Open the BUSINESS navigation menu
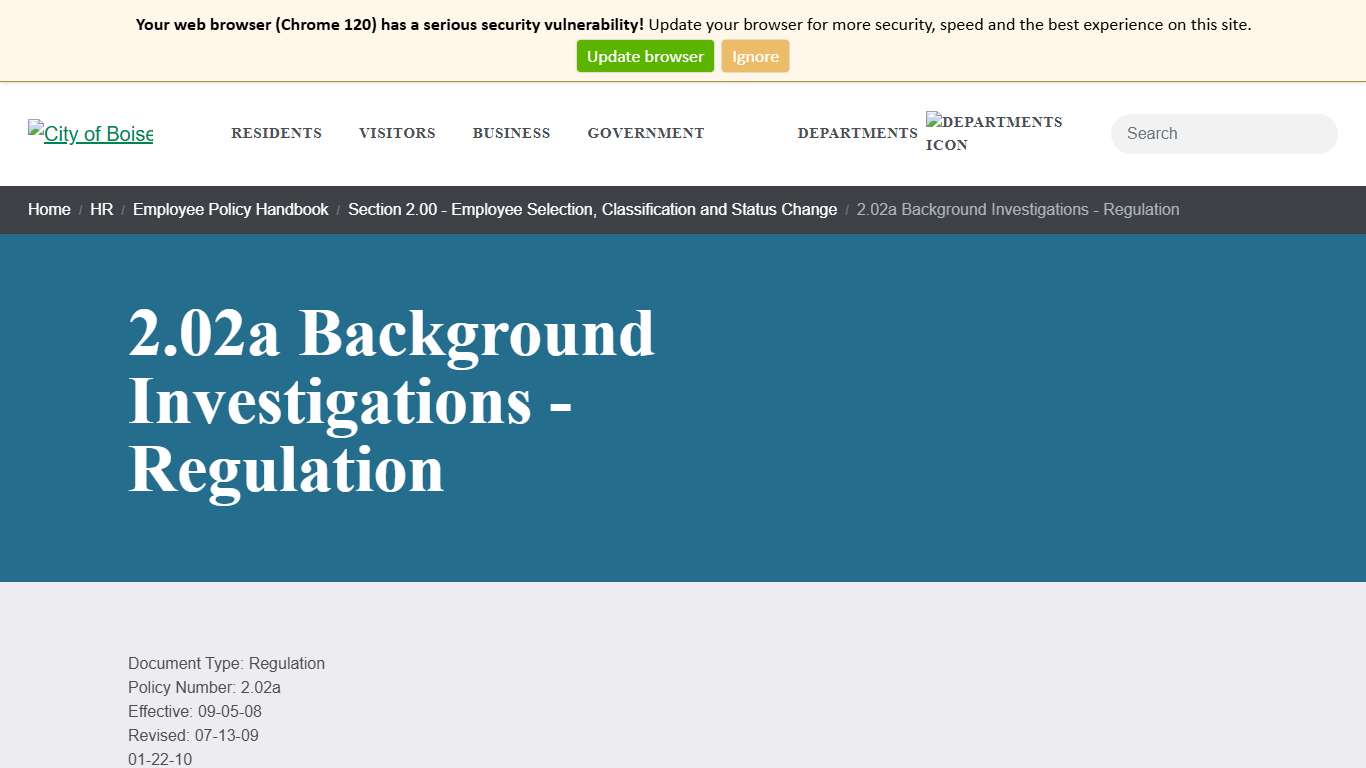The image size is (1366, 768). [511, 133]
